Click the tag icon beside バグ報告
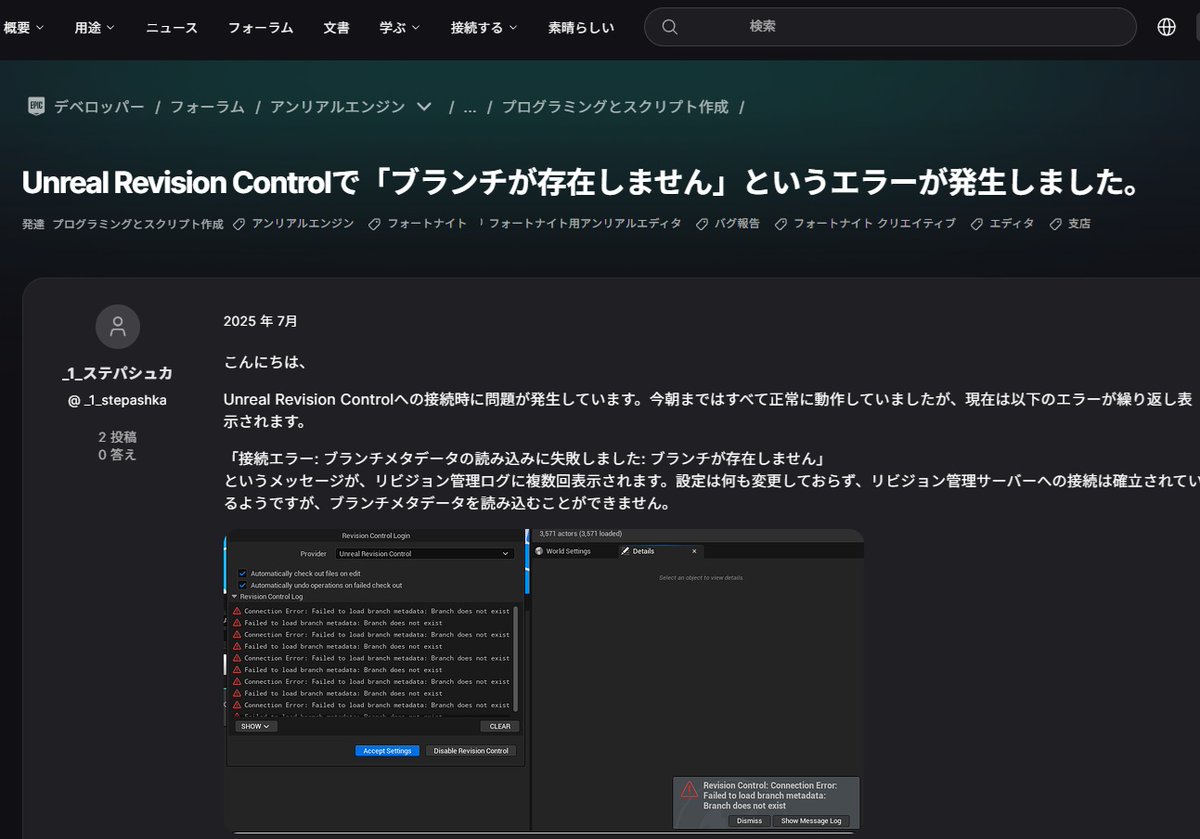The image size is (1200, 839). click(702, 224)
